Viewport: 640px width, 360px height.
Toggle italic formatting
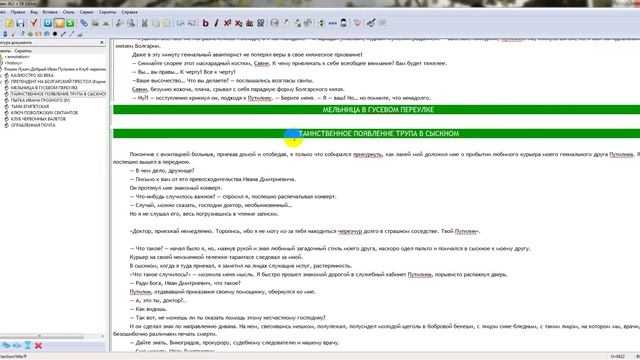216,23
